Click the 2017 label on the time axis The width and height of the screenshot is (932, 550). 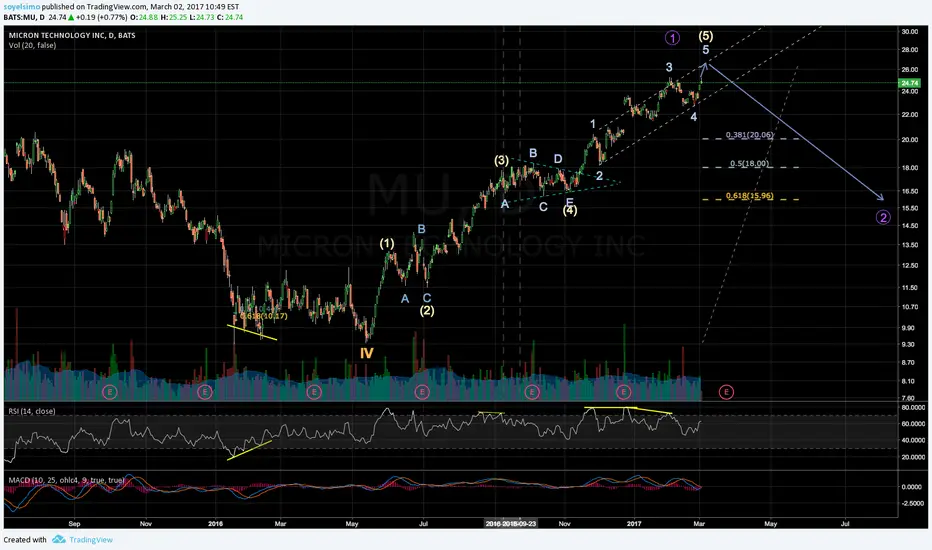(x=634, y=524)
